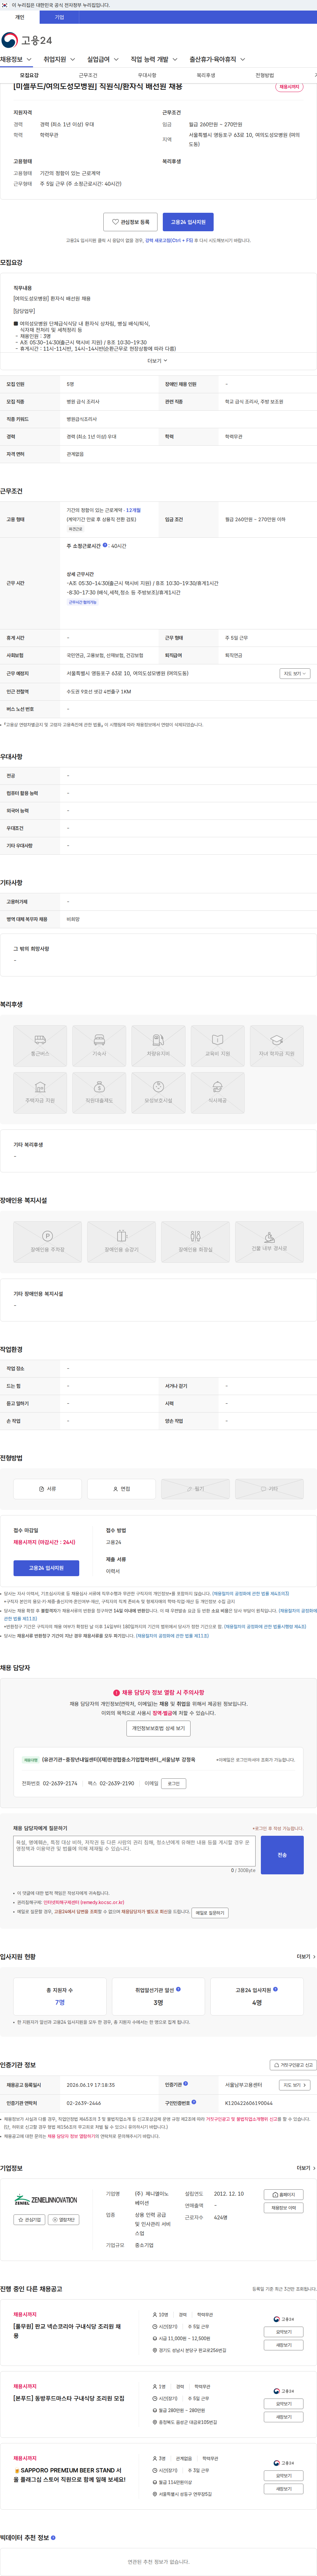Viewport: 317px width, 2576px height.
Task: Click the 고용24 logo
Action: [x=27, y=40]
